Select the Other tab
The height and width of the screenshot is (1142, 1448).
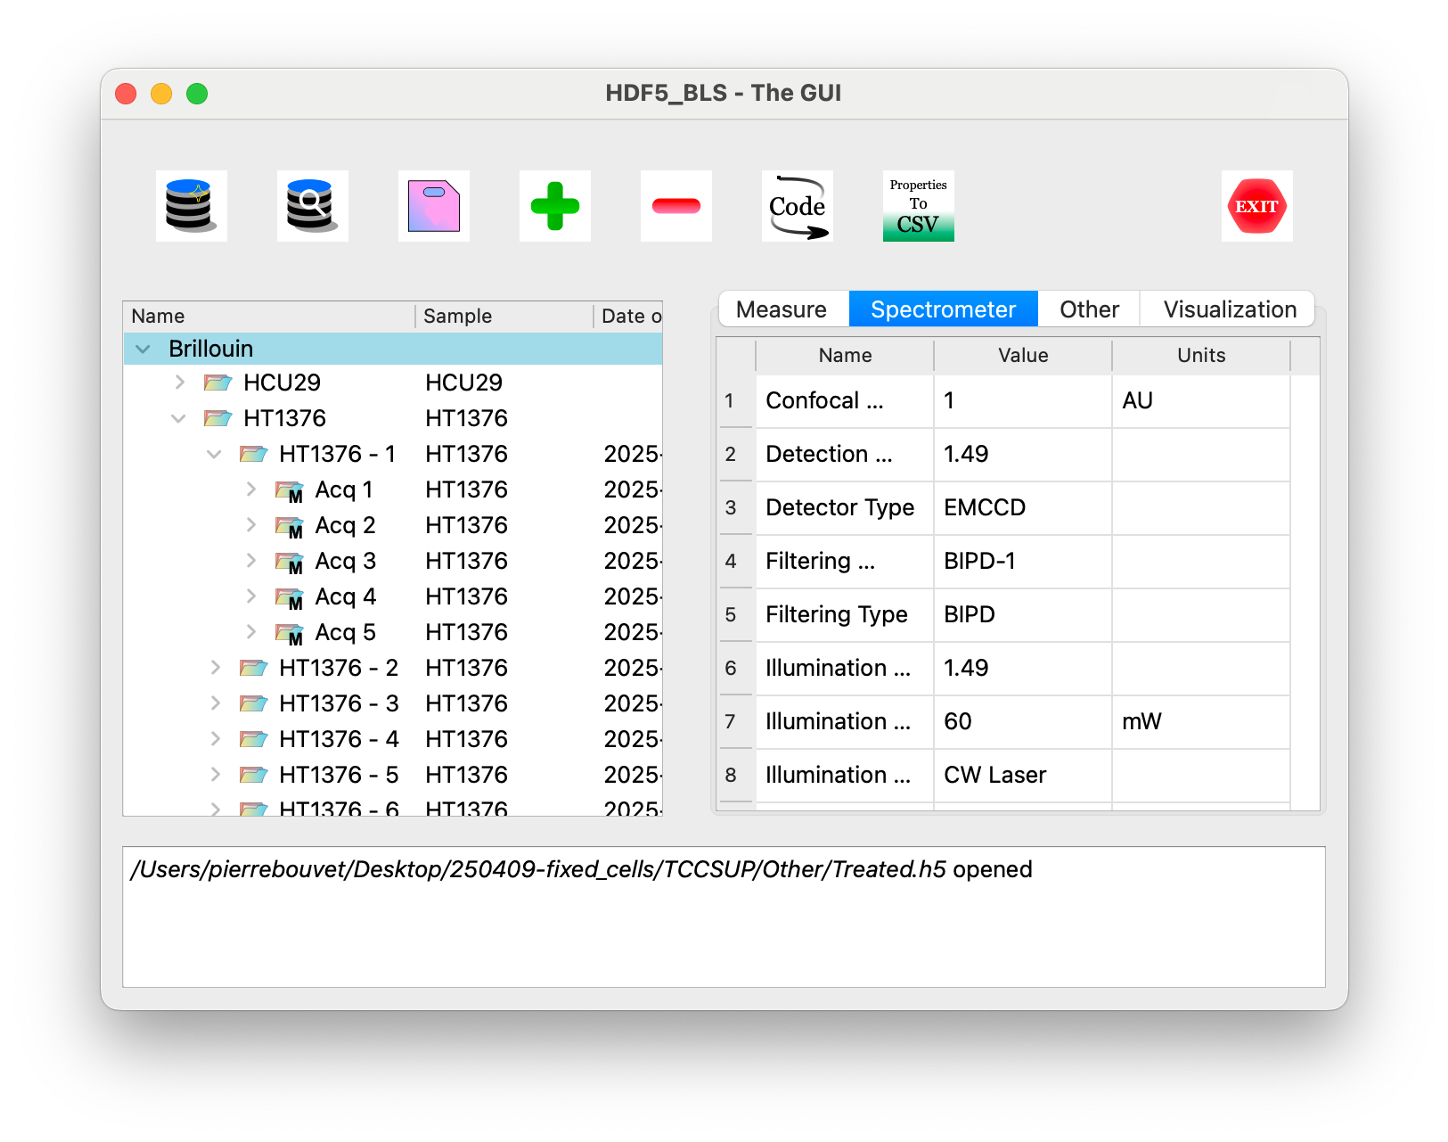[x=1088, y=310]
